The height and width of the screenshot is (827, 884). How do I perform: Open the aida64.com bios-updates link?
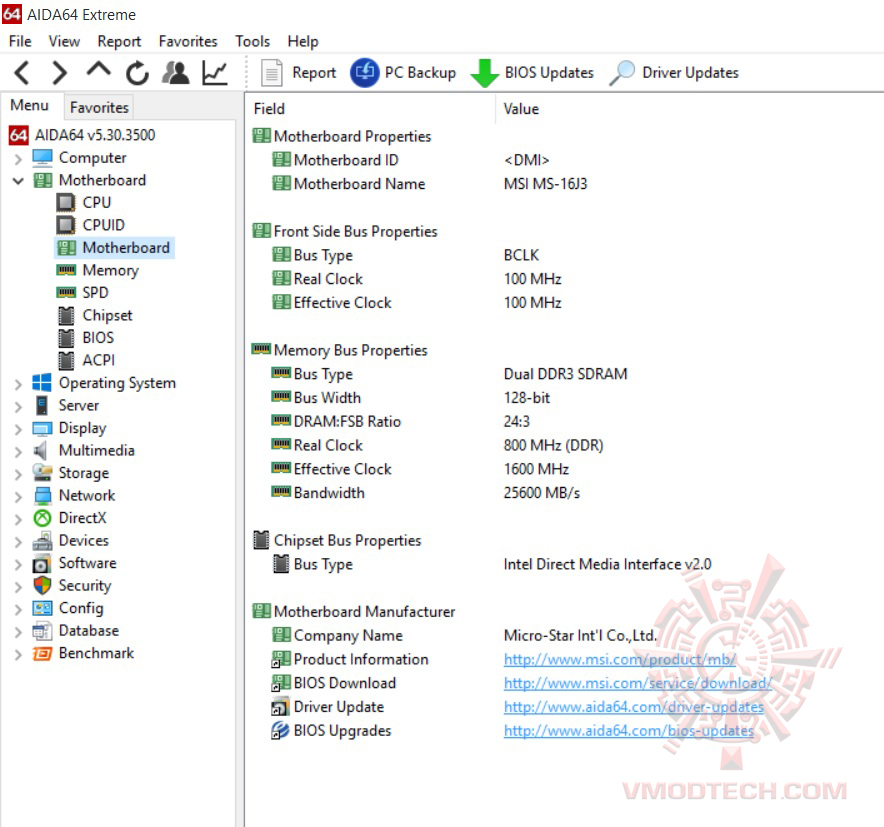point(629,731)
